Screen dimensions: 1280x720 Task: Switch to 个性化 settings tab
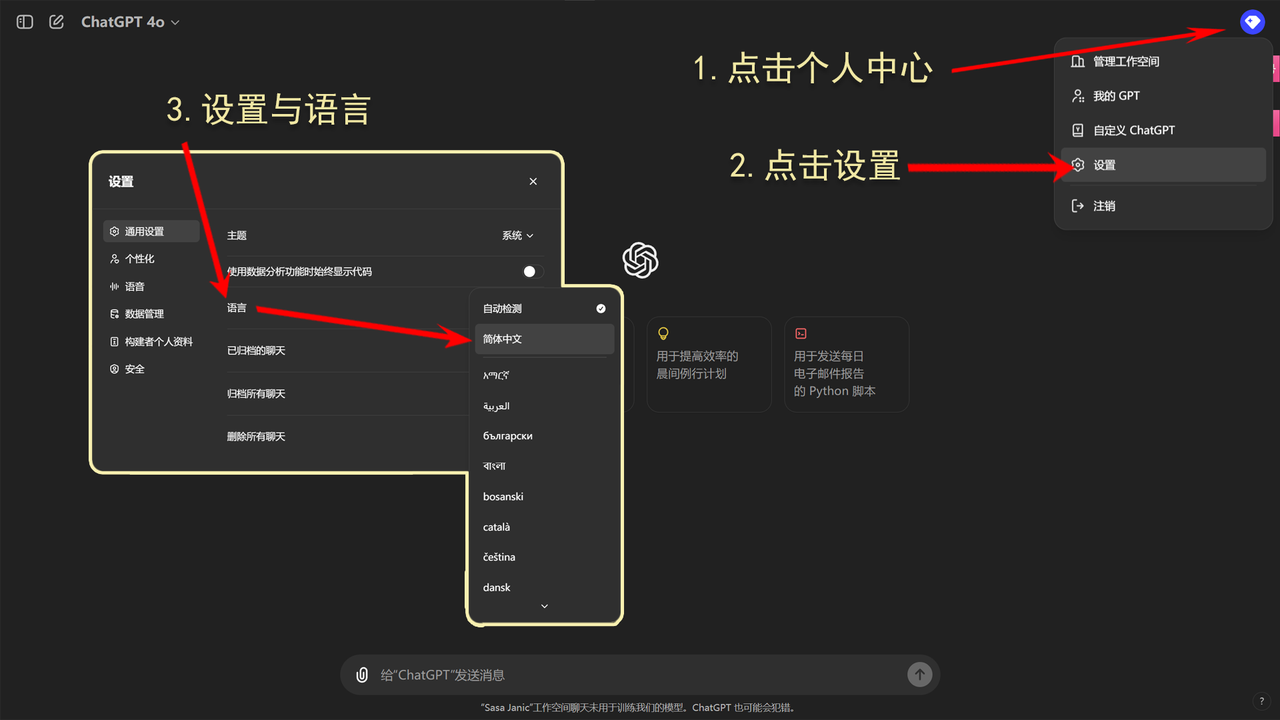pos(151,259)
